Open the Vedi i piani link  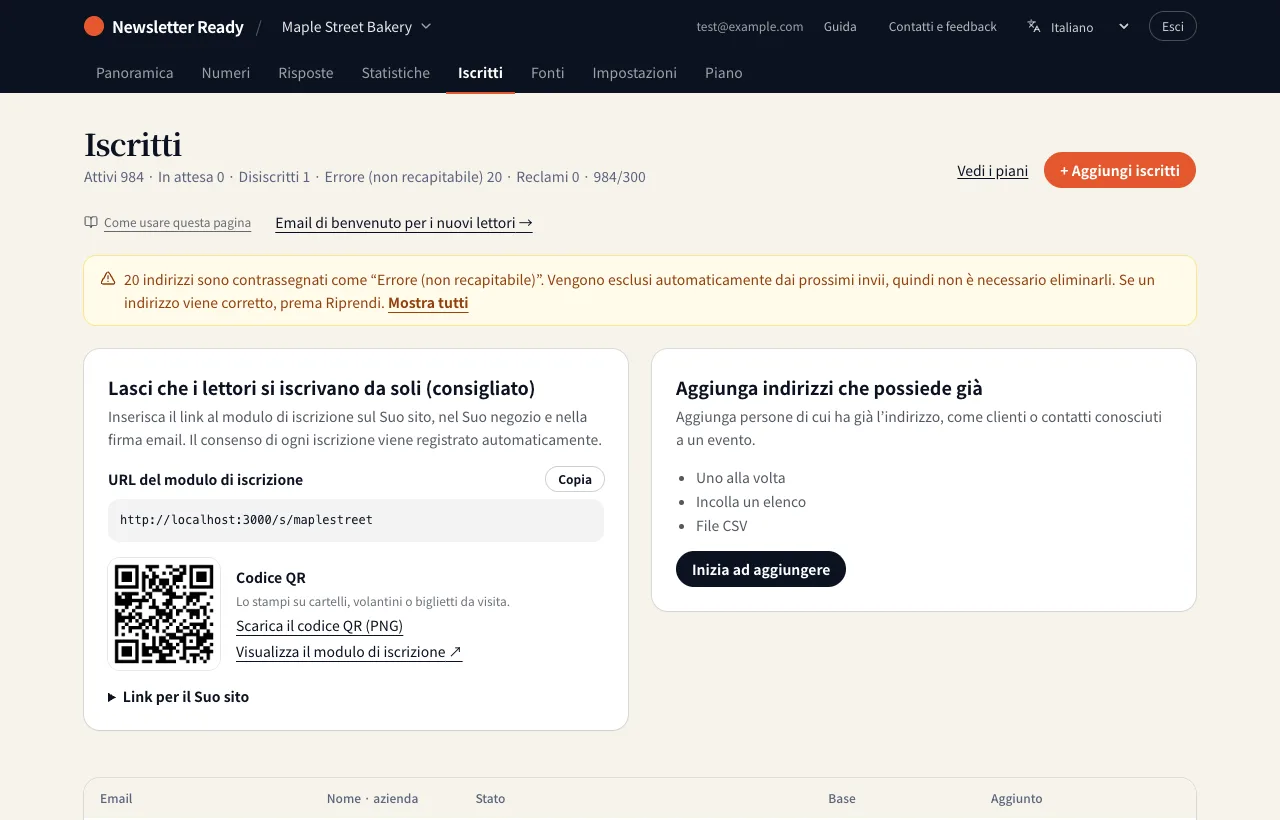click(993, 171)
